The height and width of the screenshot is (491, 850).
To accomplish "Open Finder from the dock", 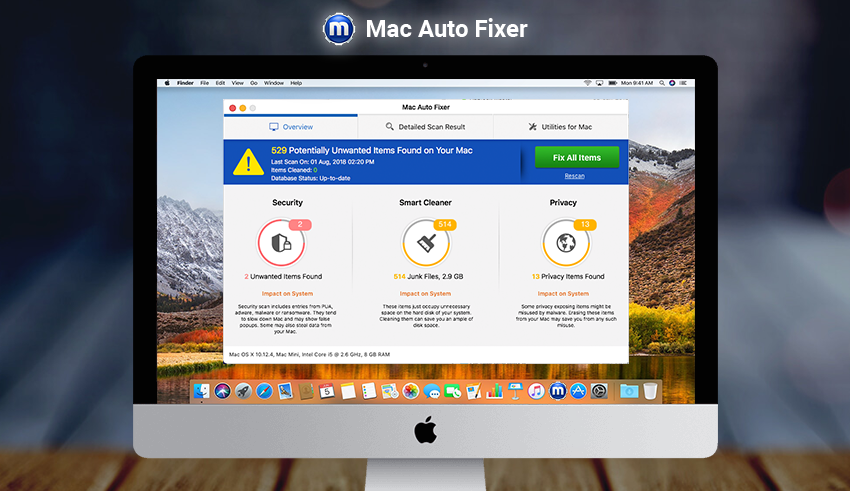I will coord(202,391).
